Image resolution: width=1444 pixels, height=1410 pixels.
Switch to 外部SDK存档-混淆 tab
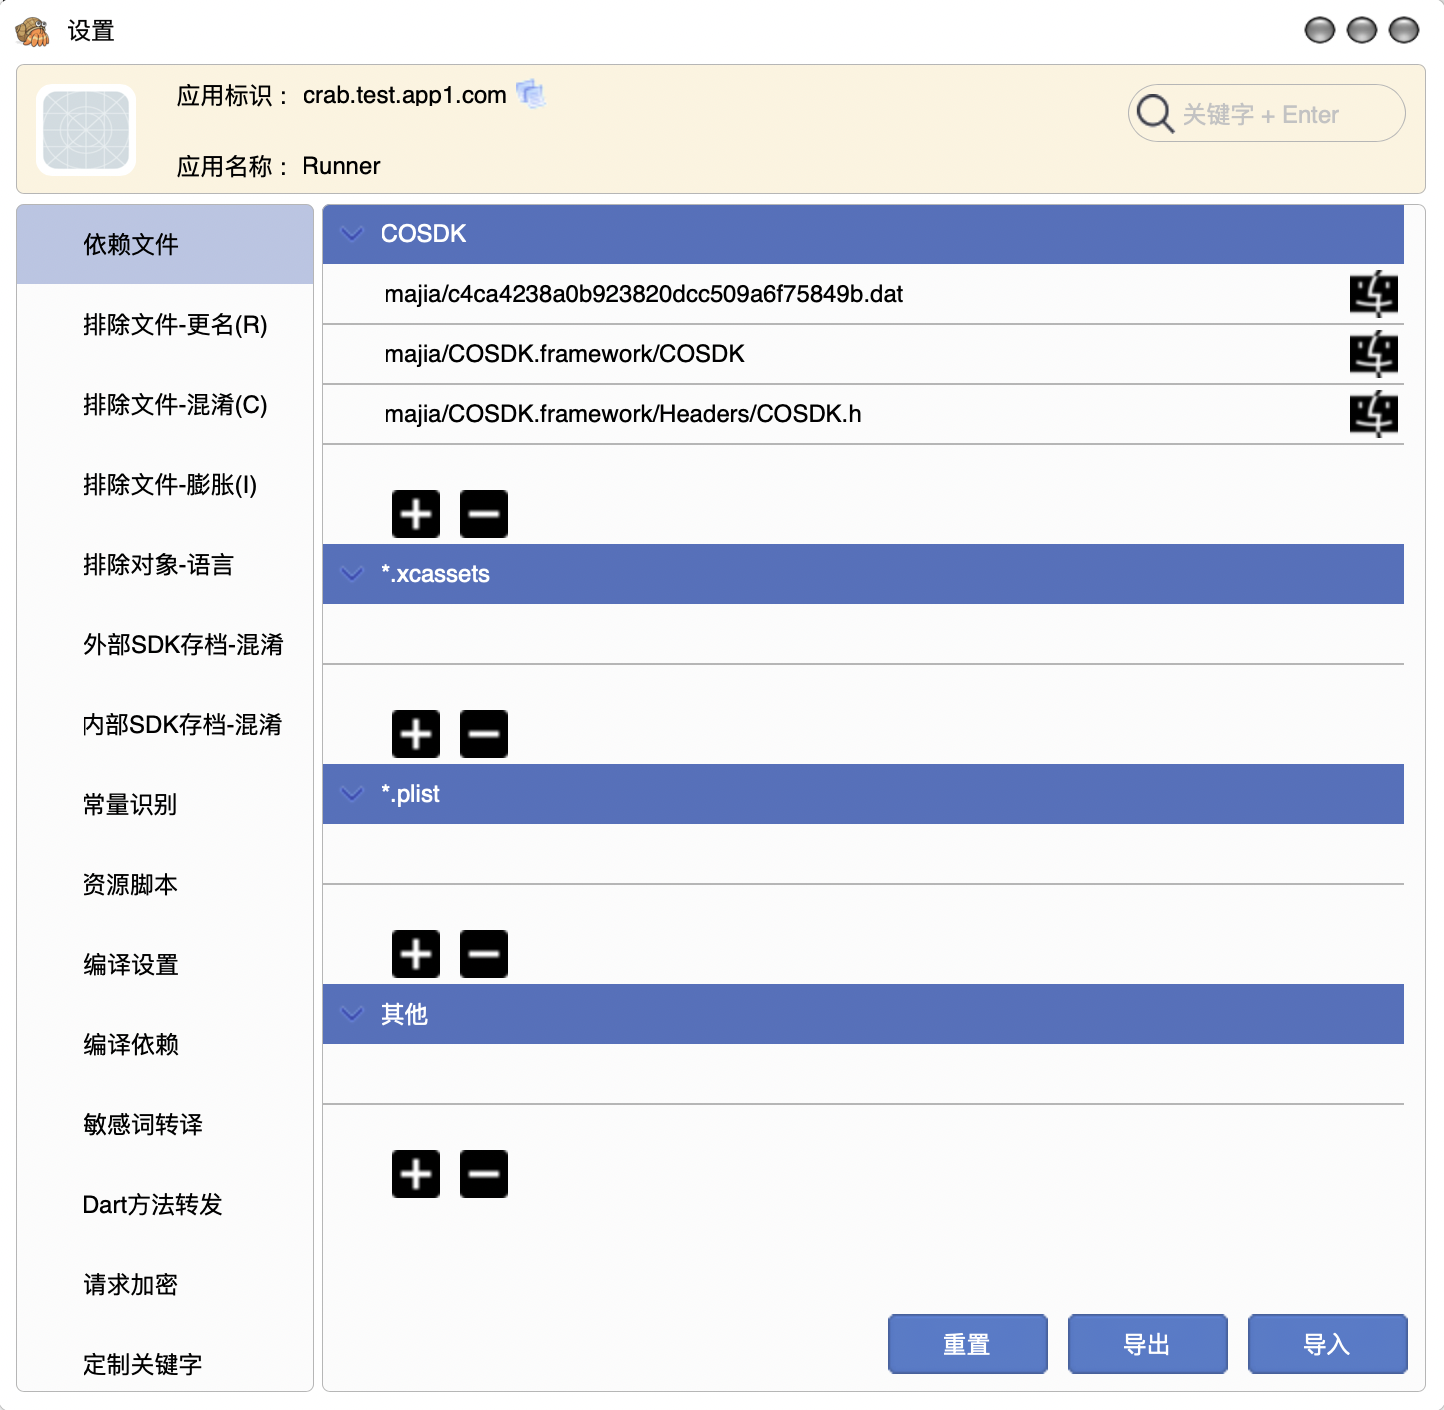tap(165, 644)
